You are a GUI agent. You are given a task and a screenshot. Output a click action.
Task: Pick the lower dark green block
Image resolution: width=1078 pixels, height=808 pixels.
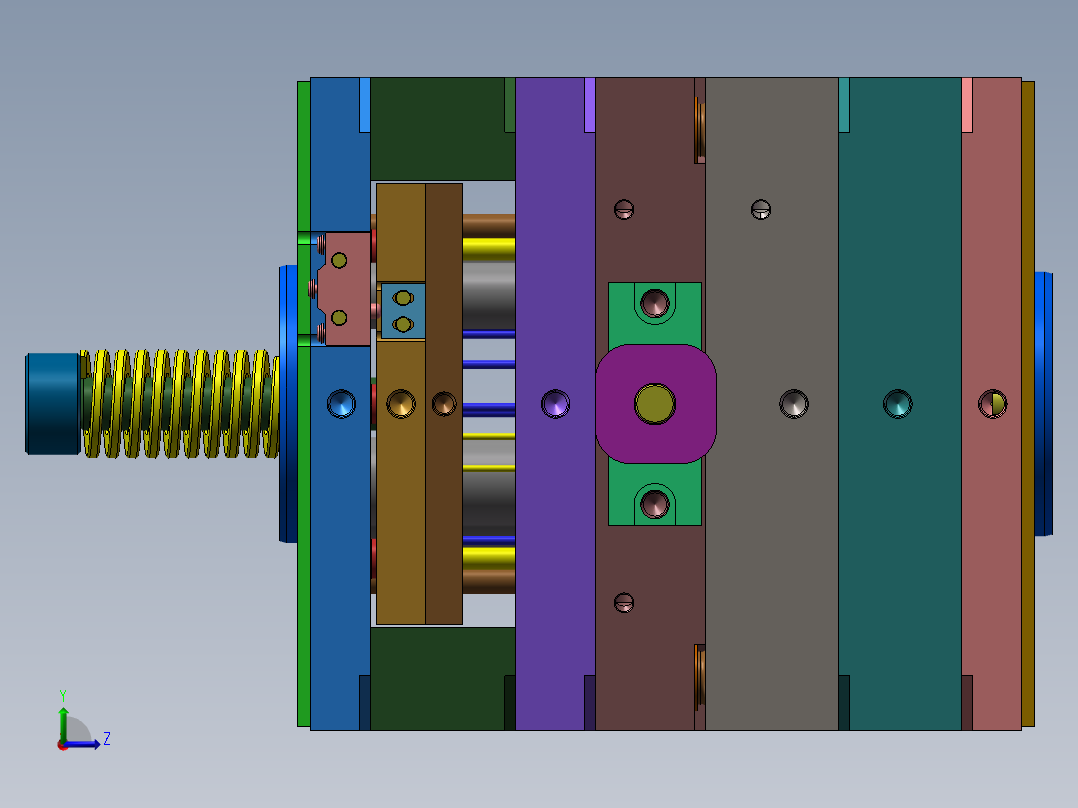tap(443, 679)
